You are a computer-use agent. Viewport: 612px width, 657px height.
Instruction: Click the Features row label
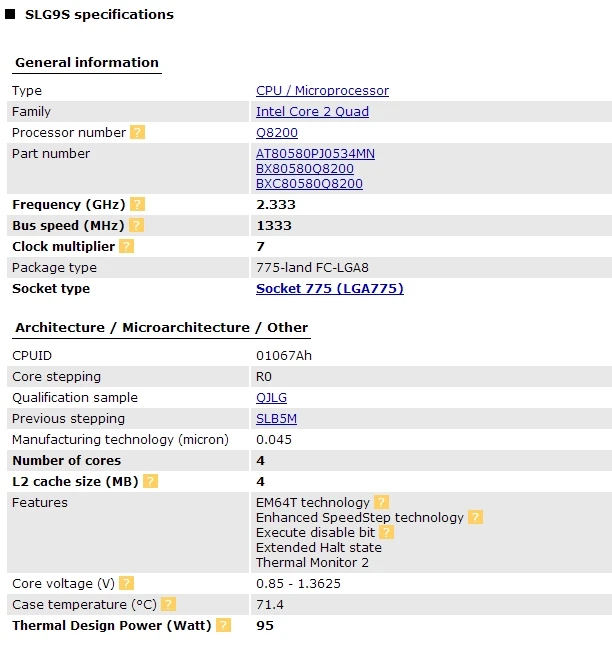(x=40, y=502)
